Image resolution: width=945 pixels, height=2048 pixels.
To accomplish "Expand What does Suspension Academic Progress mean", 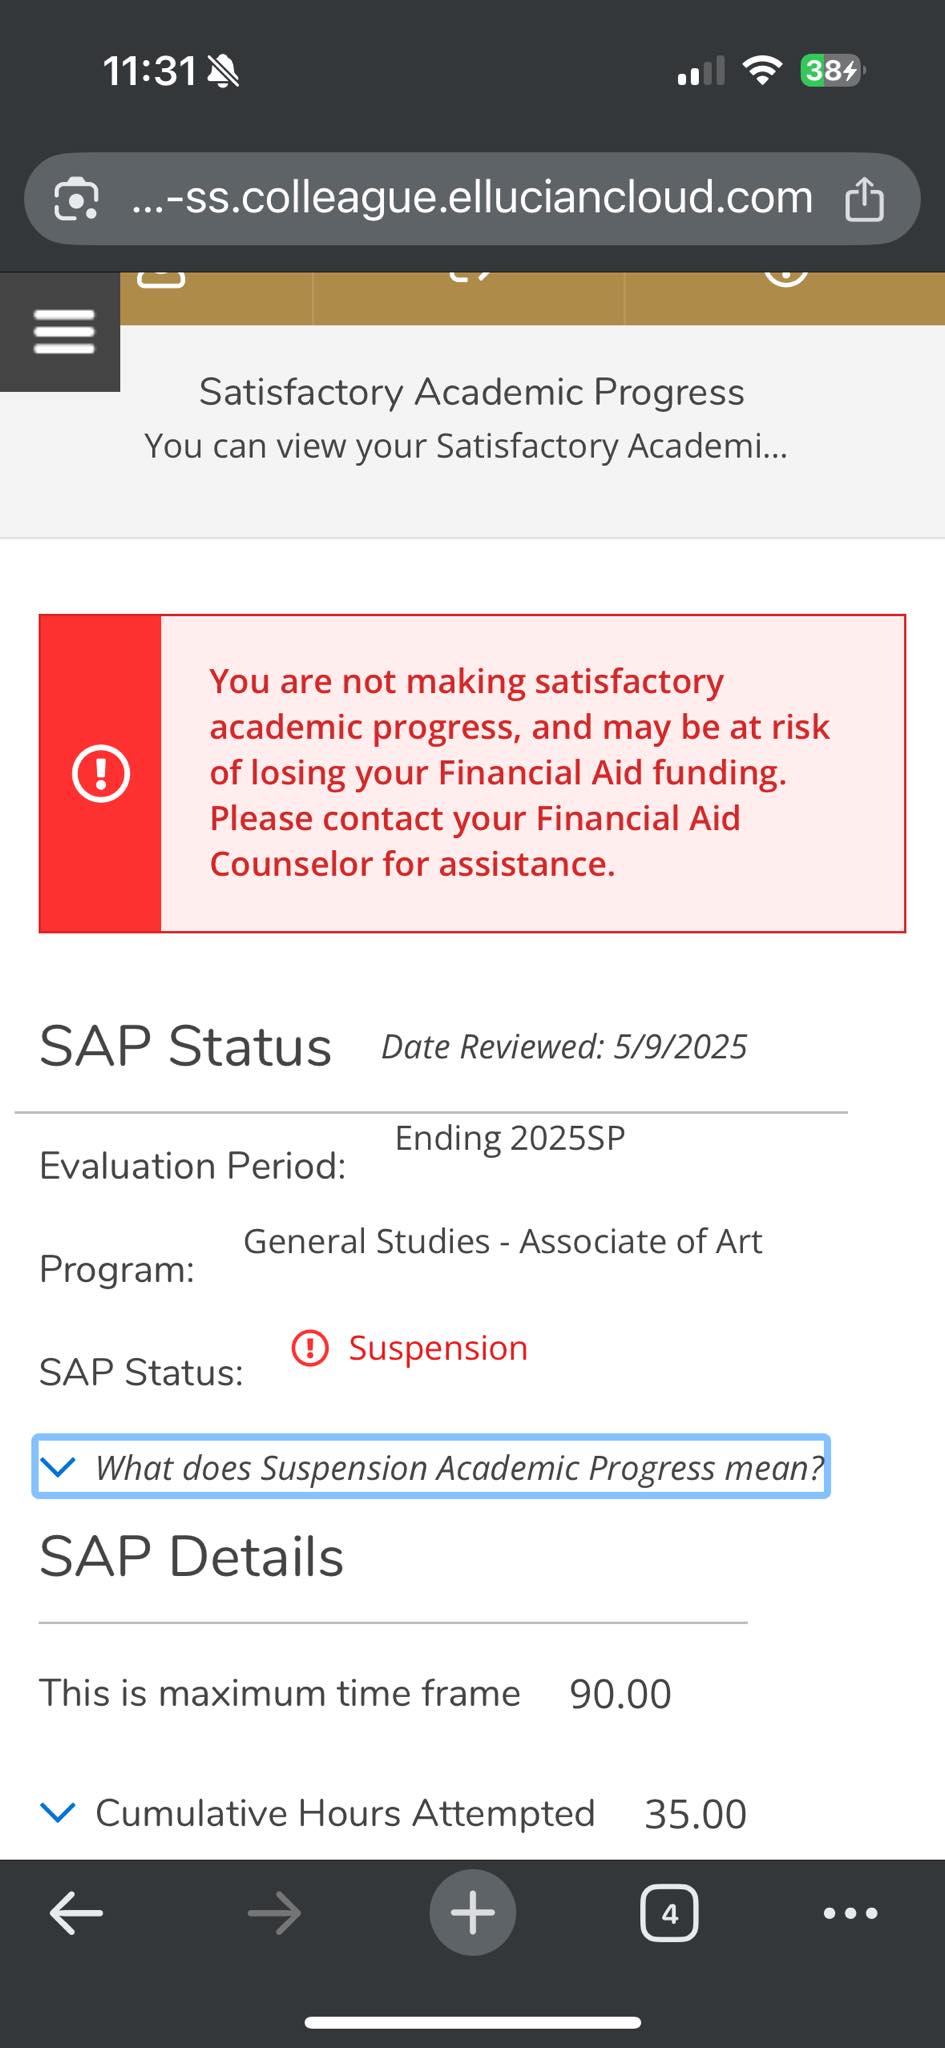I will [431, 1467].
